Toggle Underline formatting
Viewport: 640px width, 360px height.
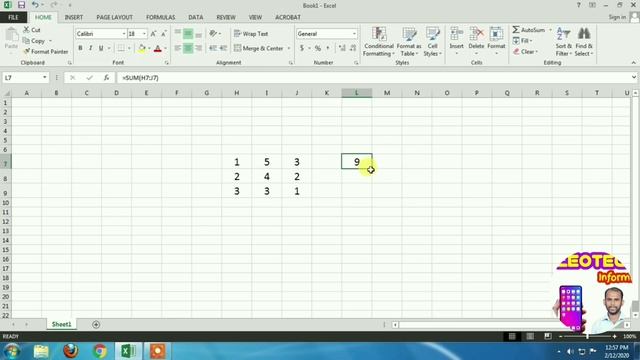101,48
